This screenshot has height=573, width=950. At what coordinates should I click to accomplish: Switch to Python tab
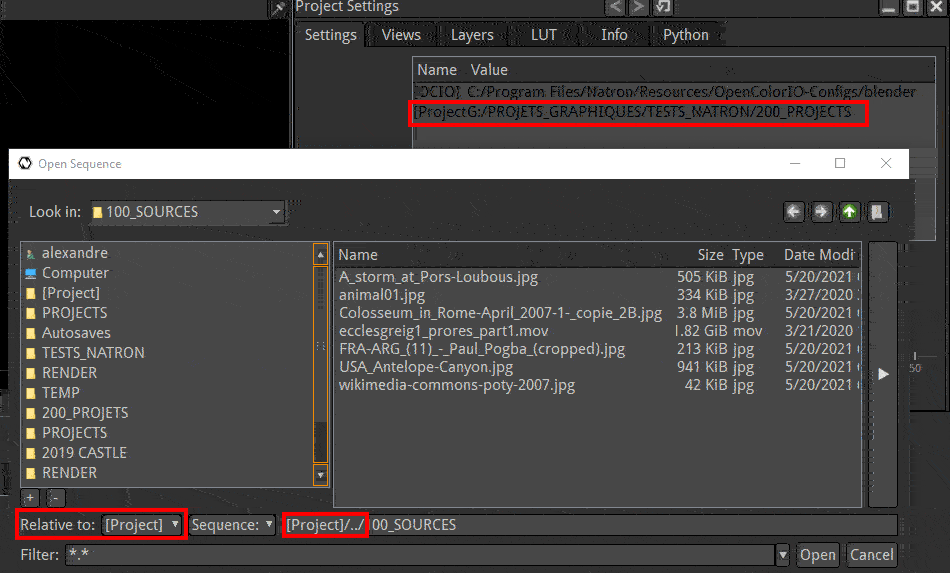click(685, 35)
